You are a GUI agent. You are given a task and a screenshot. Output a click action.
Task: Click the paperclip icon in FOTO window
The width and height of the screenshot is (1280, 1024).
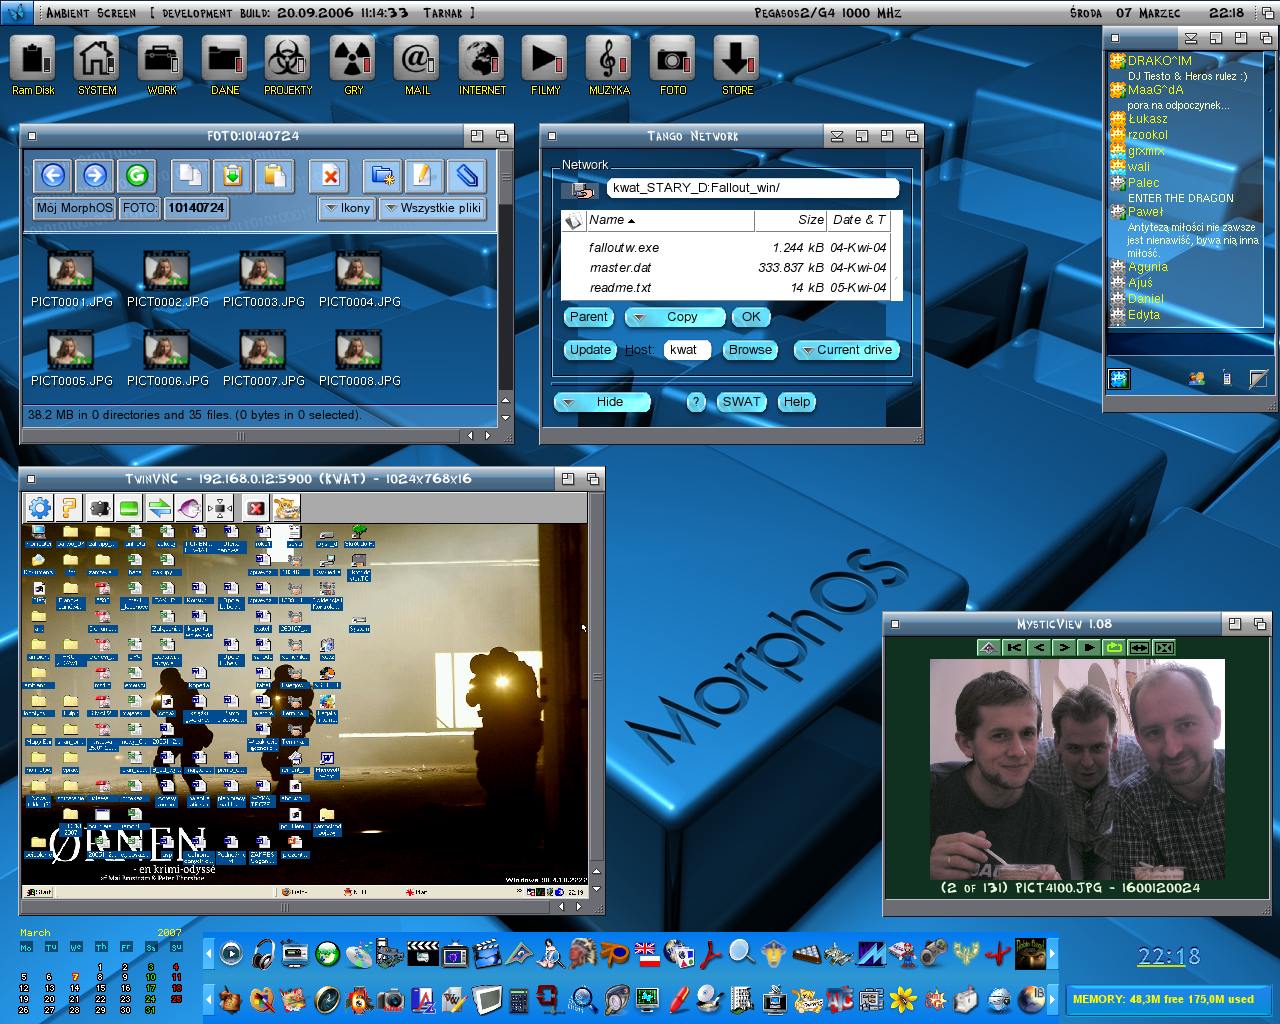coord(465,176)
